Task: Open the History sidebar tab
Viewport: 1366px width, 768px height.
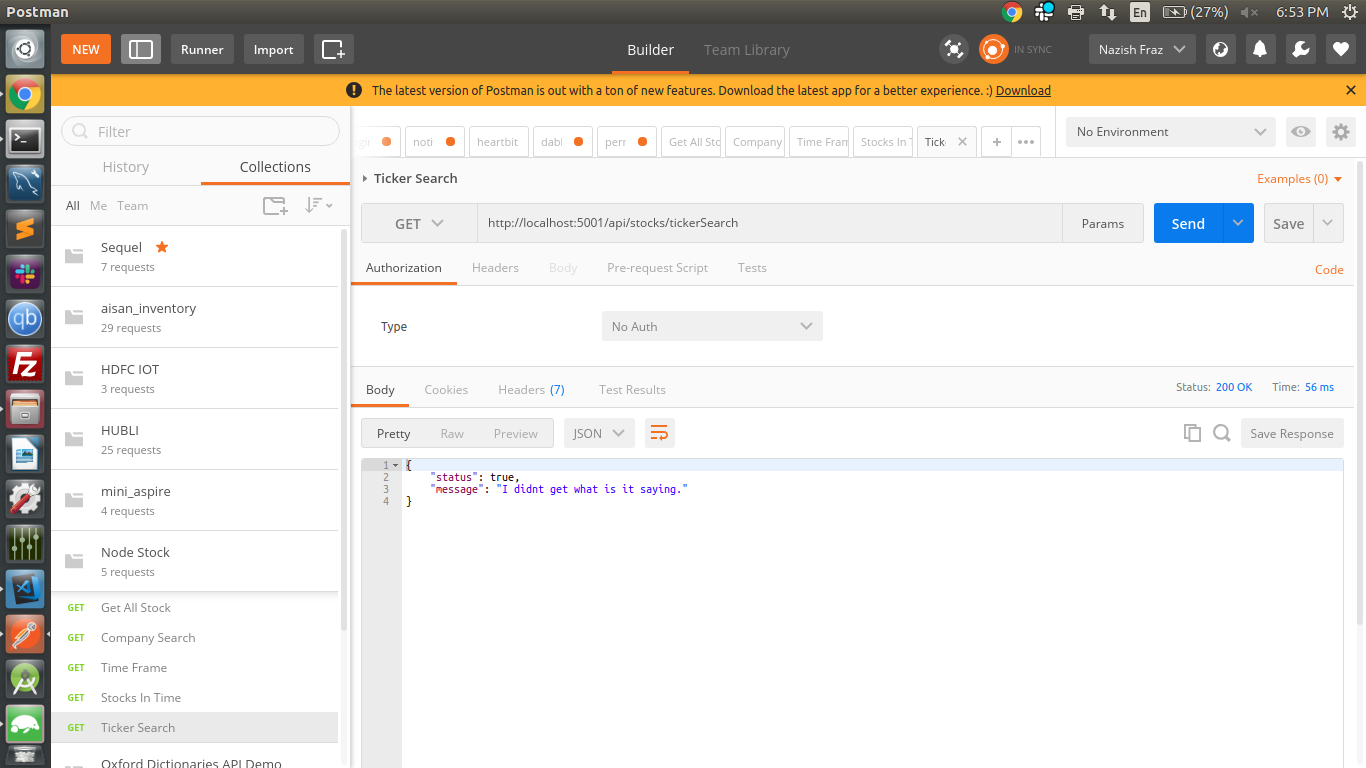Action: click(x=126, y=167)
